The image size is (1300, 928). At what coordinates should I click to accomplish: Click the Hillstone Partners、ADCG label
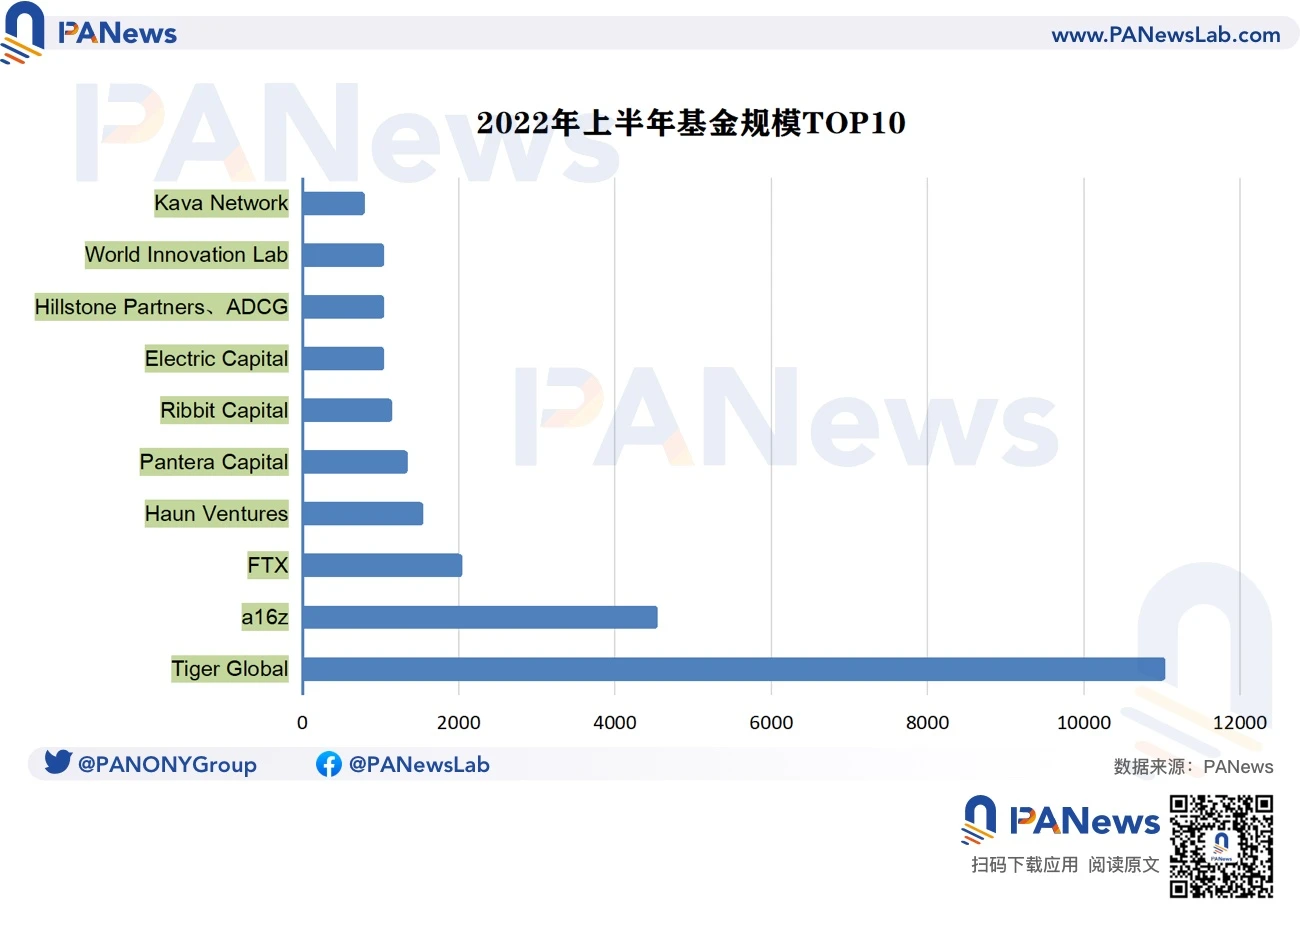[161, 307]
